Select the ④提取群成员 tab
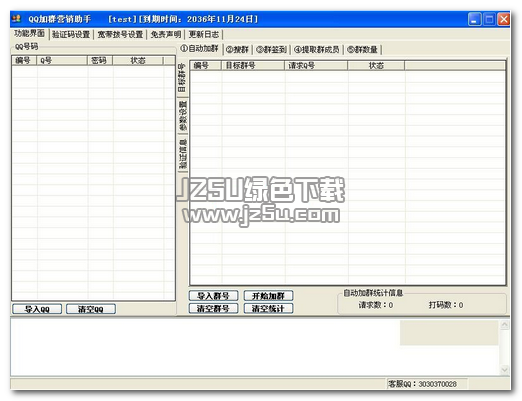522x401 pixels. click(317, 50)
